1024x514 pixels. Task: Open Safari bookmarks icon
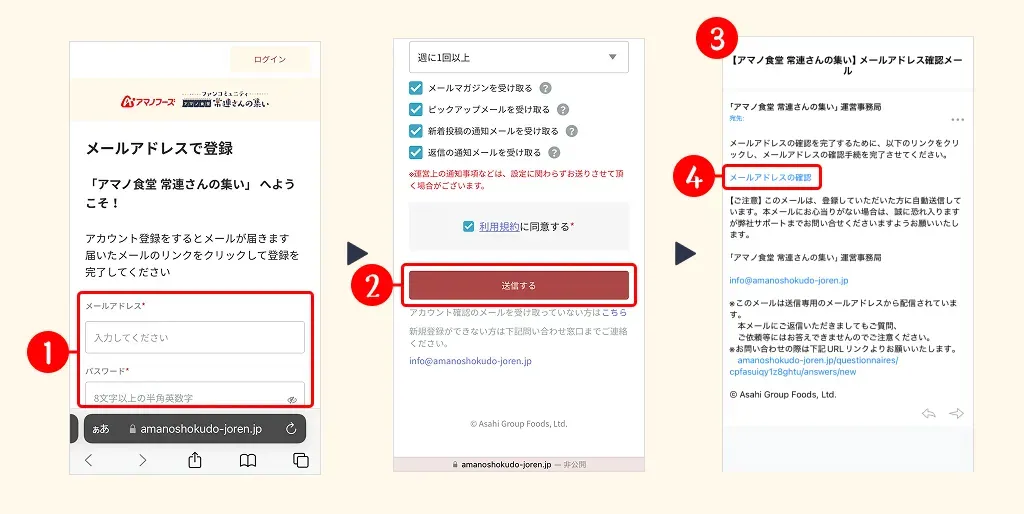click(x=248, y=460)
